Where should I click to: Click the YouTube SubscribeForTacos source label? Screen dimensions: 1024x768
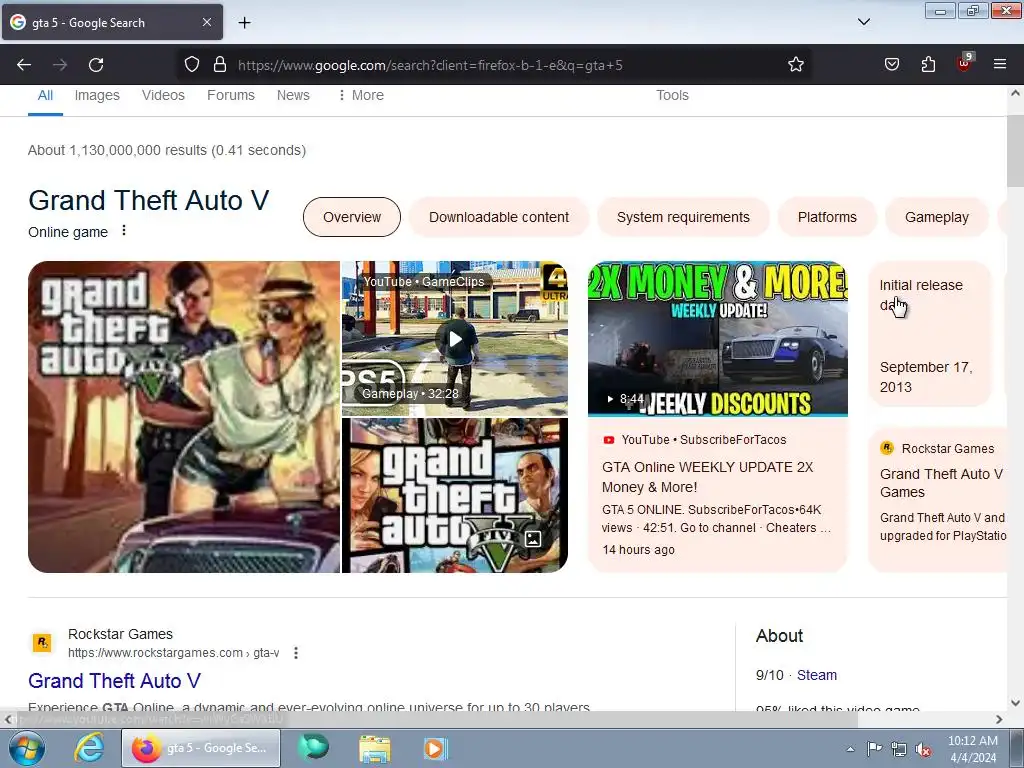click(x=704, y=440)
